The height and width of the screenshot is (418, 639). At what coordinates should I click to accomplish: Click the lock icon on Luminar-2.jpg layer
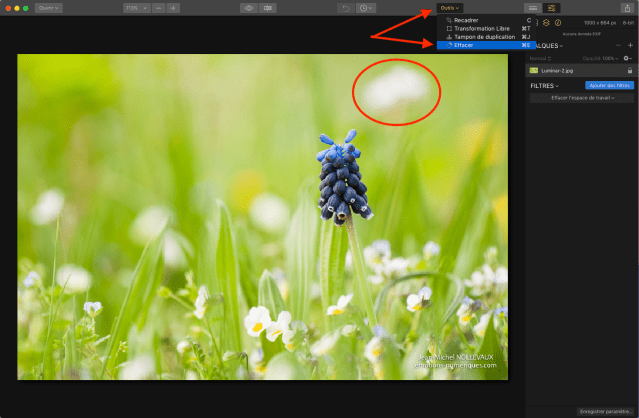pos(630,70)
